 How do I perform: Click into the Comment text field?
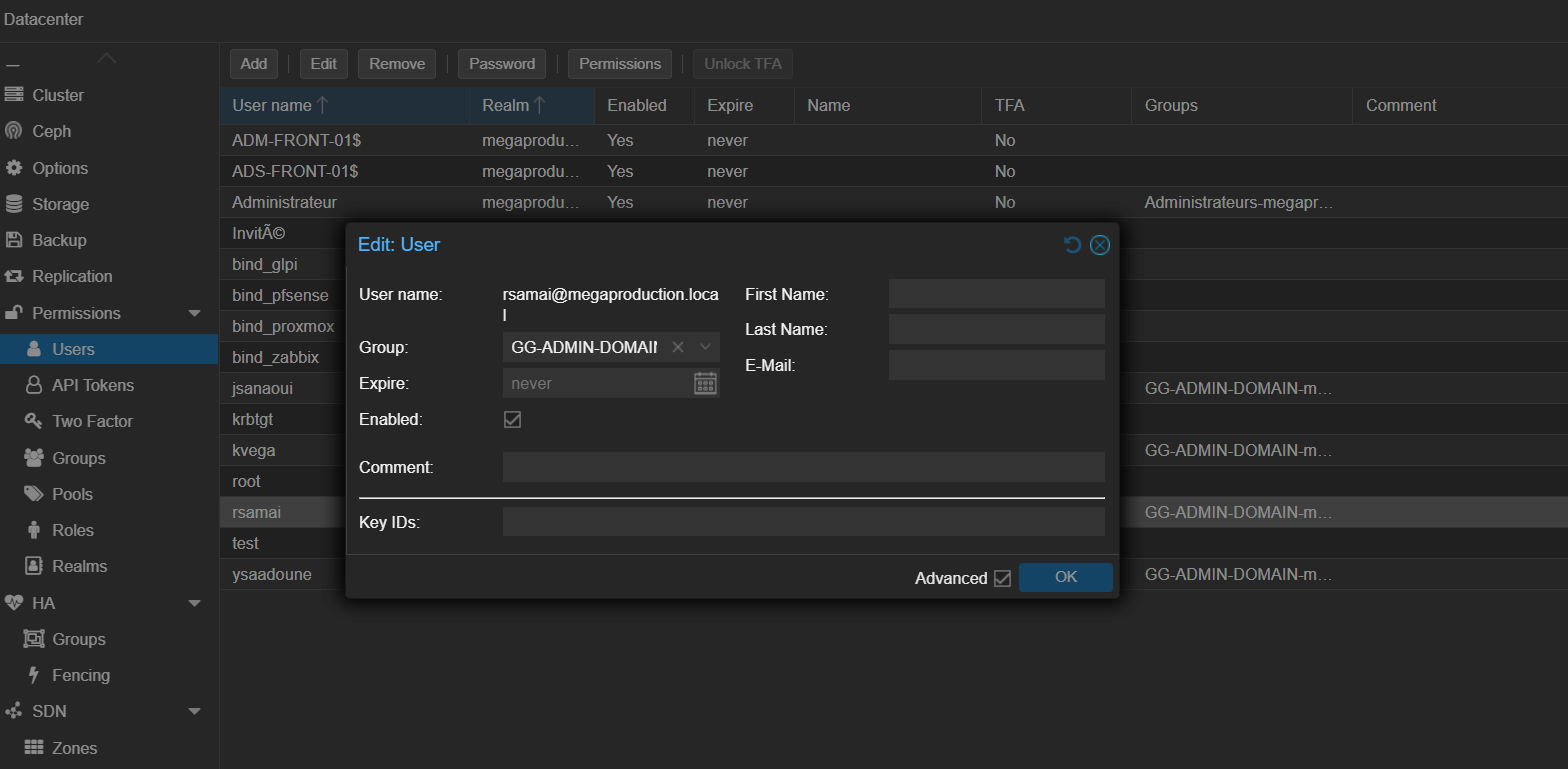click(803, 467)
